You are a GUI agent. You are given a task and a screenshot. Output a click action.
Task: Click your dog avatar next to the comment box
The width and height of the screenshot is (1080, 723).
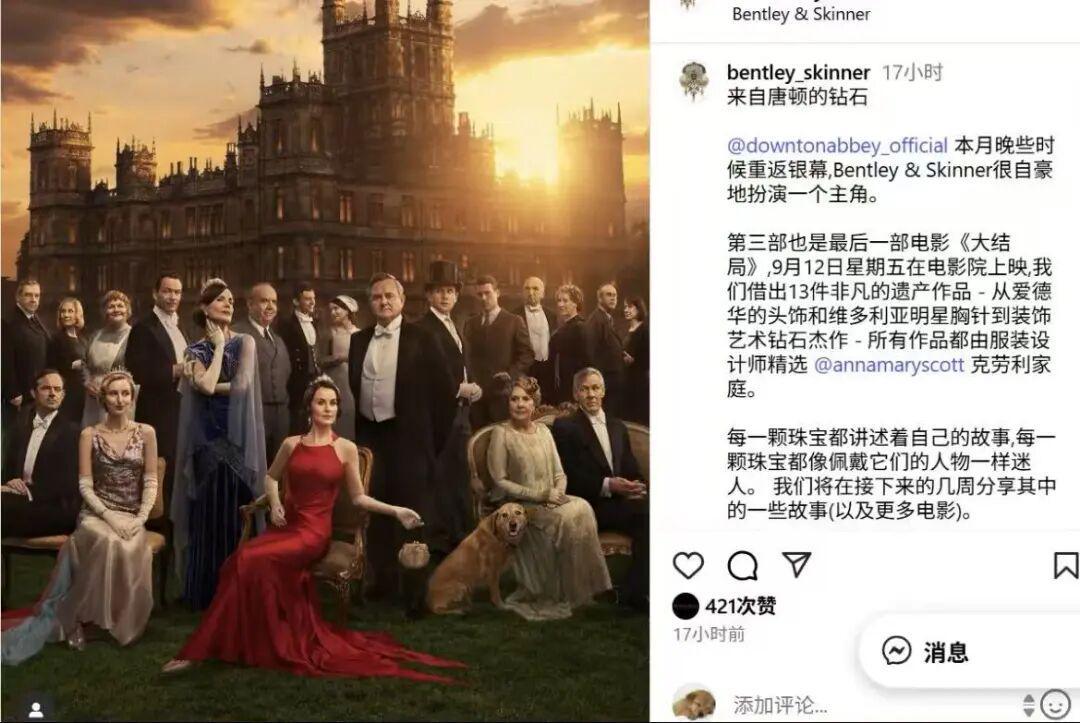pos(693,704)
